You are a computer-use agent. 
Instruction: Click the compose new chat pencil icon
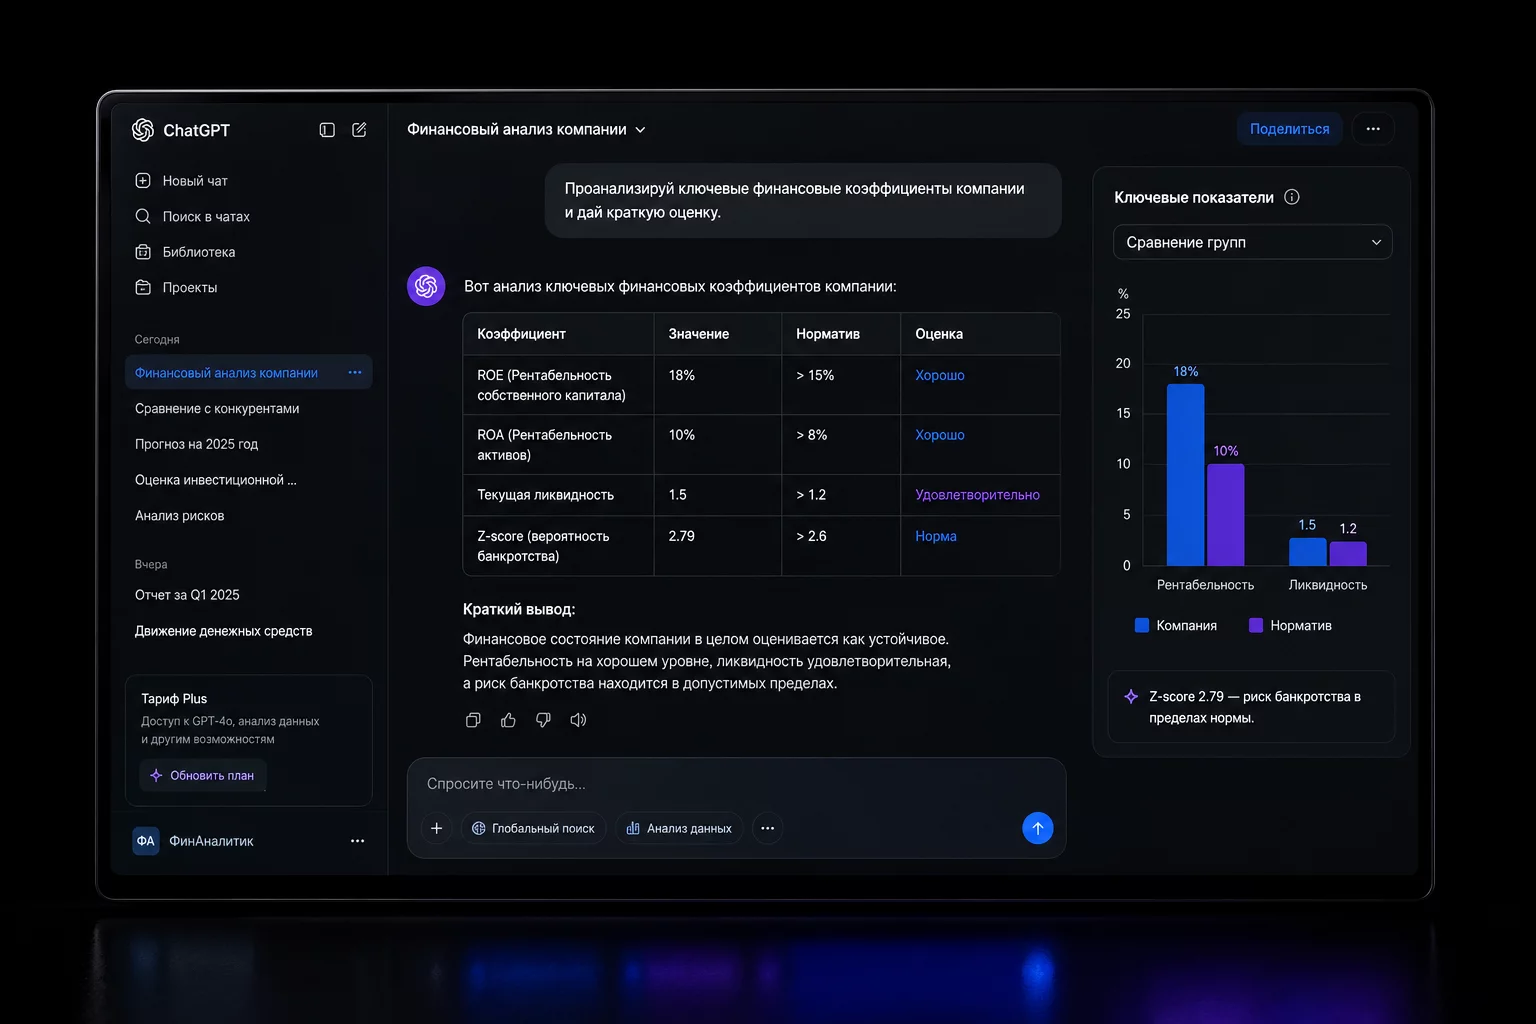point(359,130)
